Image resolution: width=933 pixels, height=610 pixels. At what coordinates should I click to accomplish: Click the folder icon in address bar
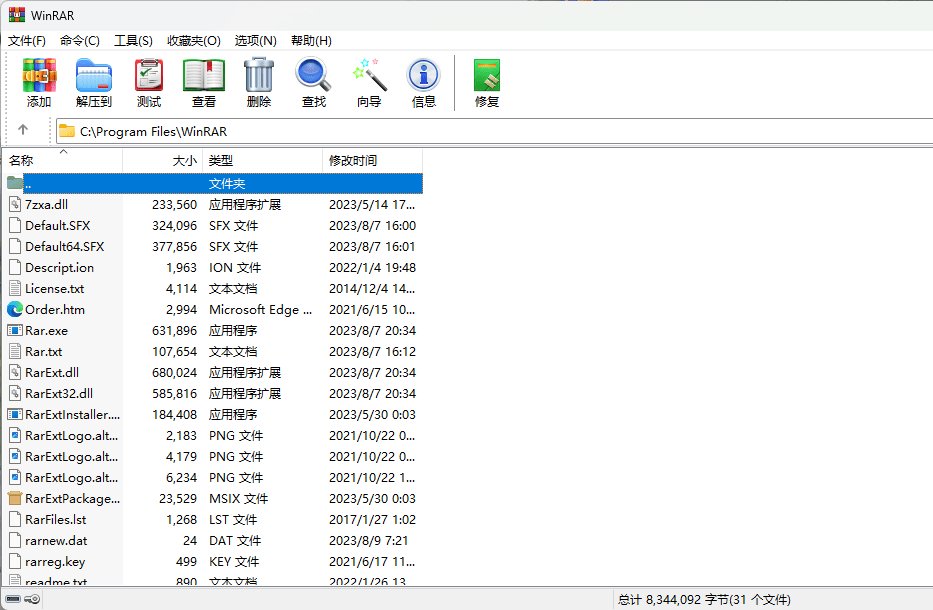[67, 131]
